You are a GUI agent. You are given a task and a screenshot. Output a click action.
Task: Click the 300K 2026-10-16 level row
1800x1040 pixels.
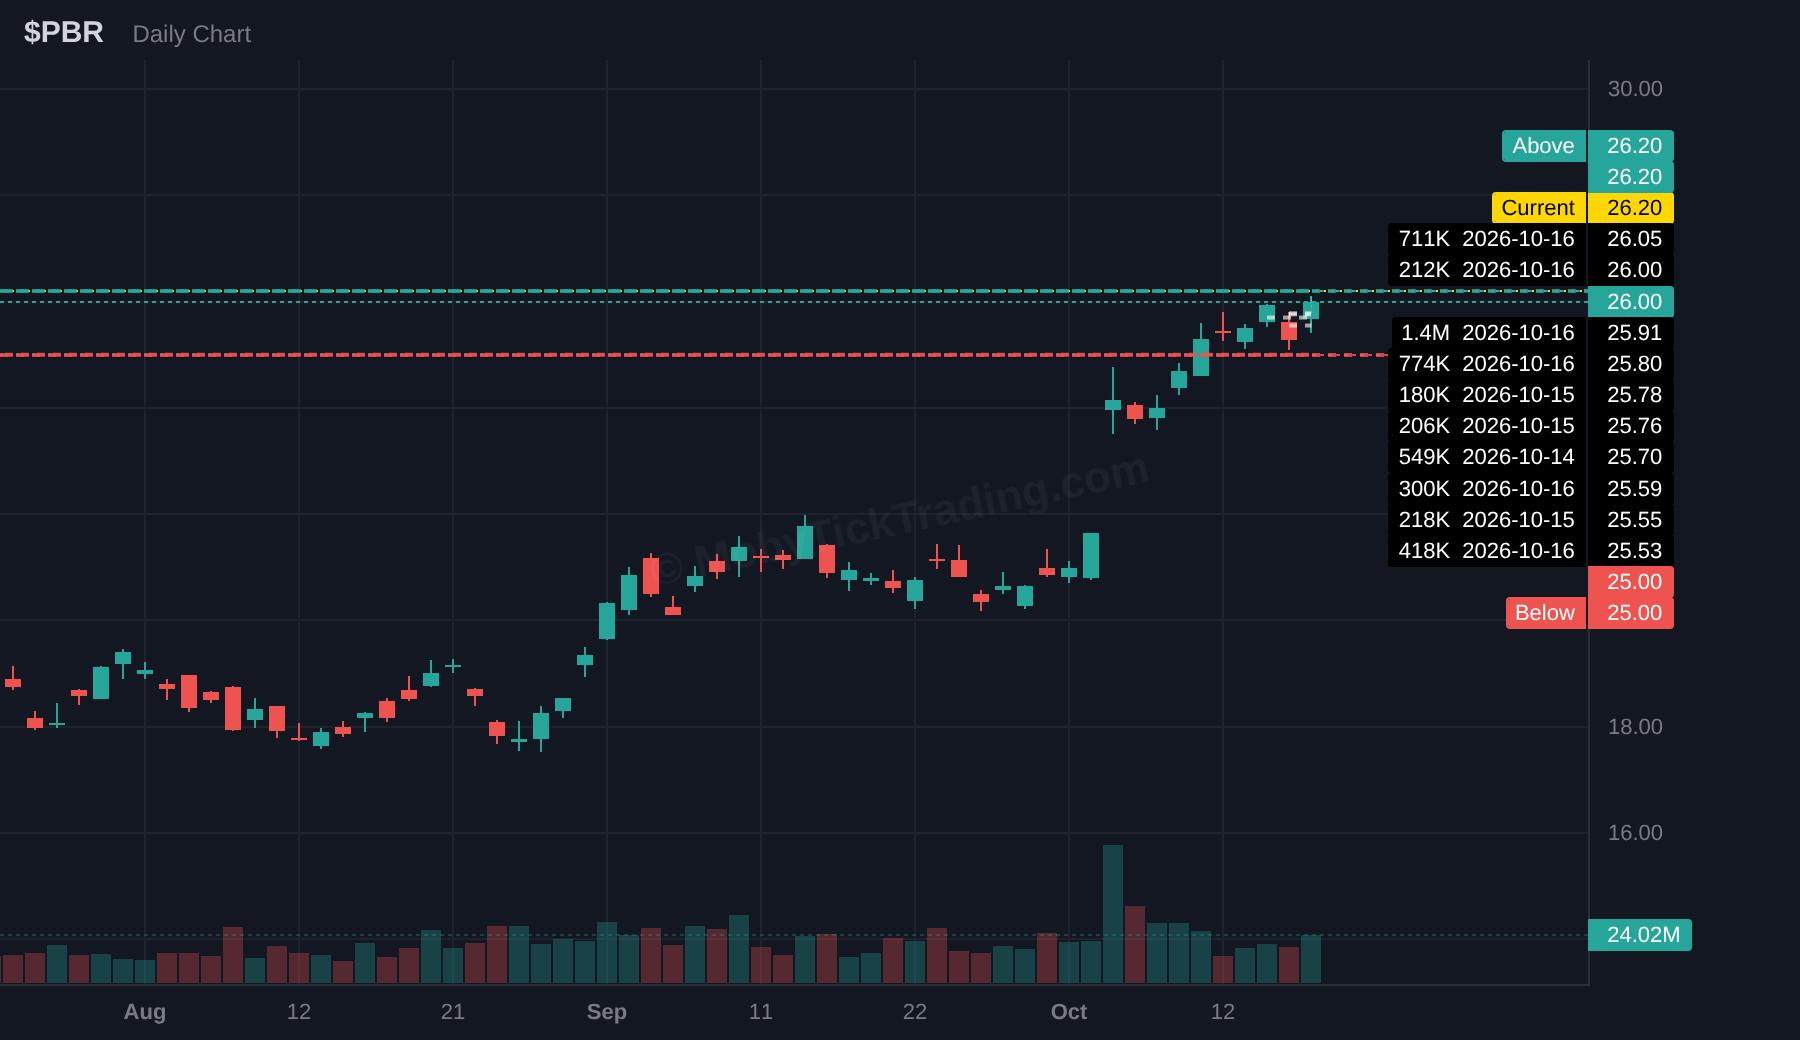[1531, 489]
